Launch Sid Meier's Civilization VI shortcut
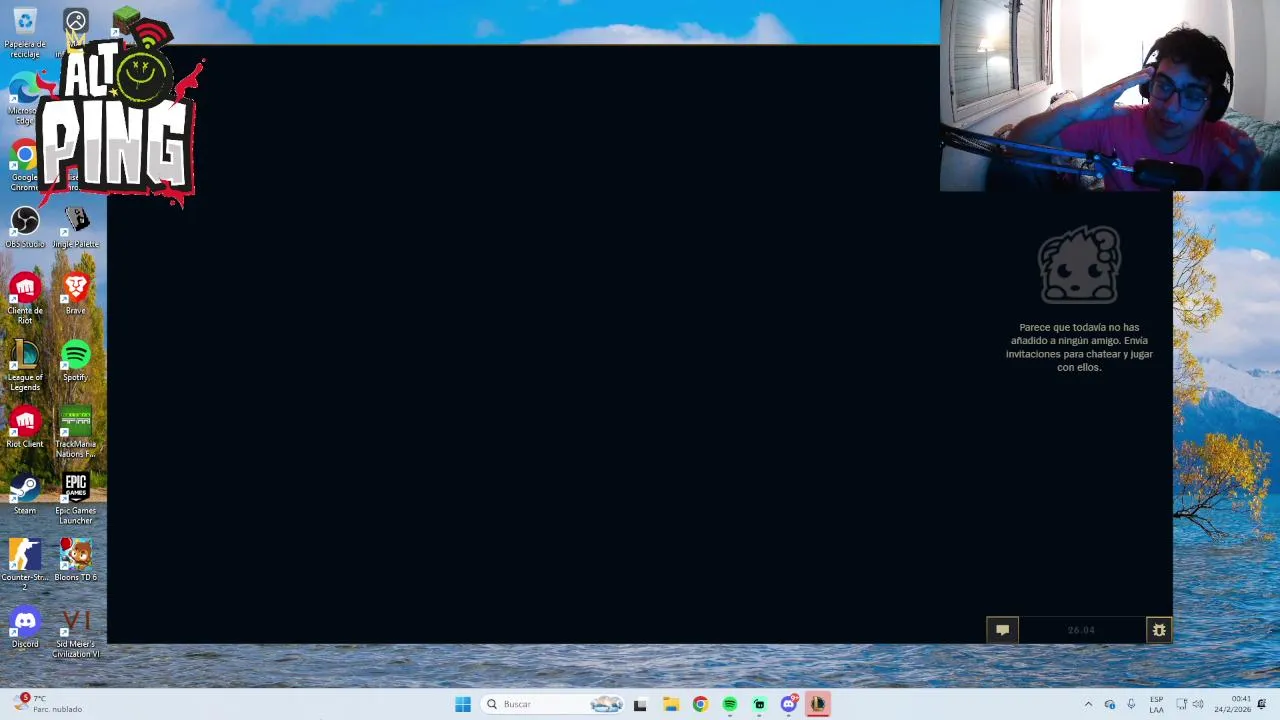The width and height of the screenshot is (1280, 720). (x=76, y=633)
